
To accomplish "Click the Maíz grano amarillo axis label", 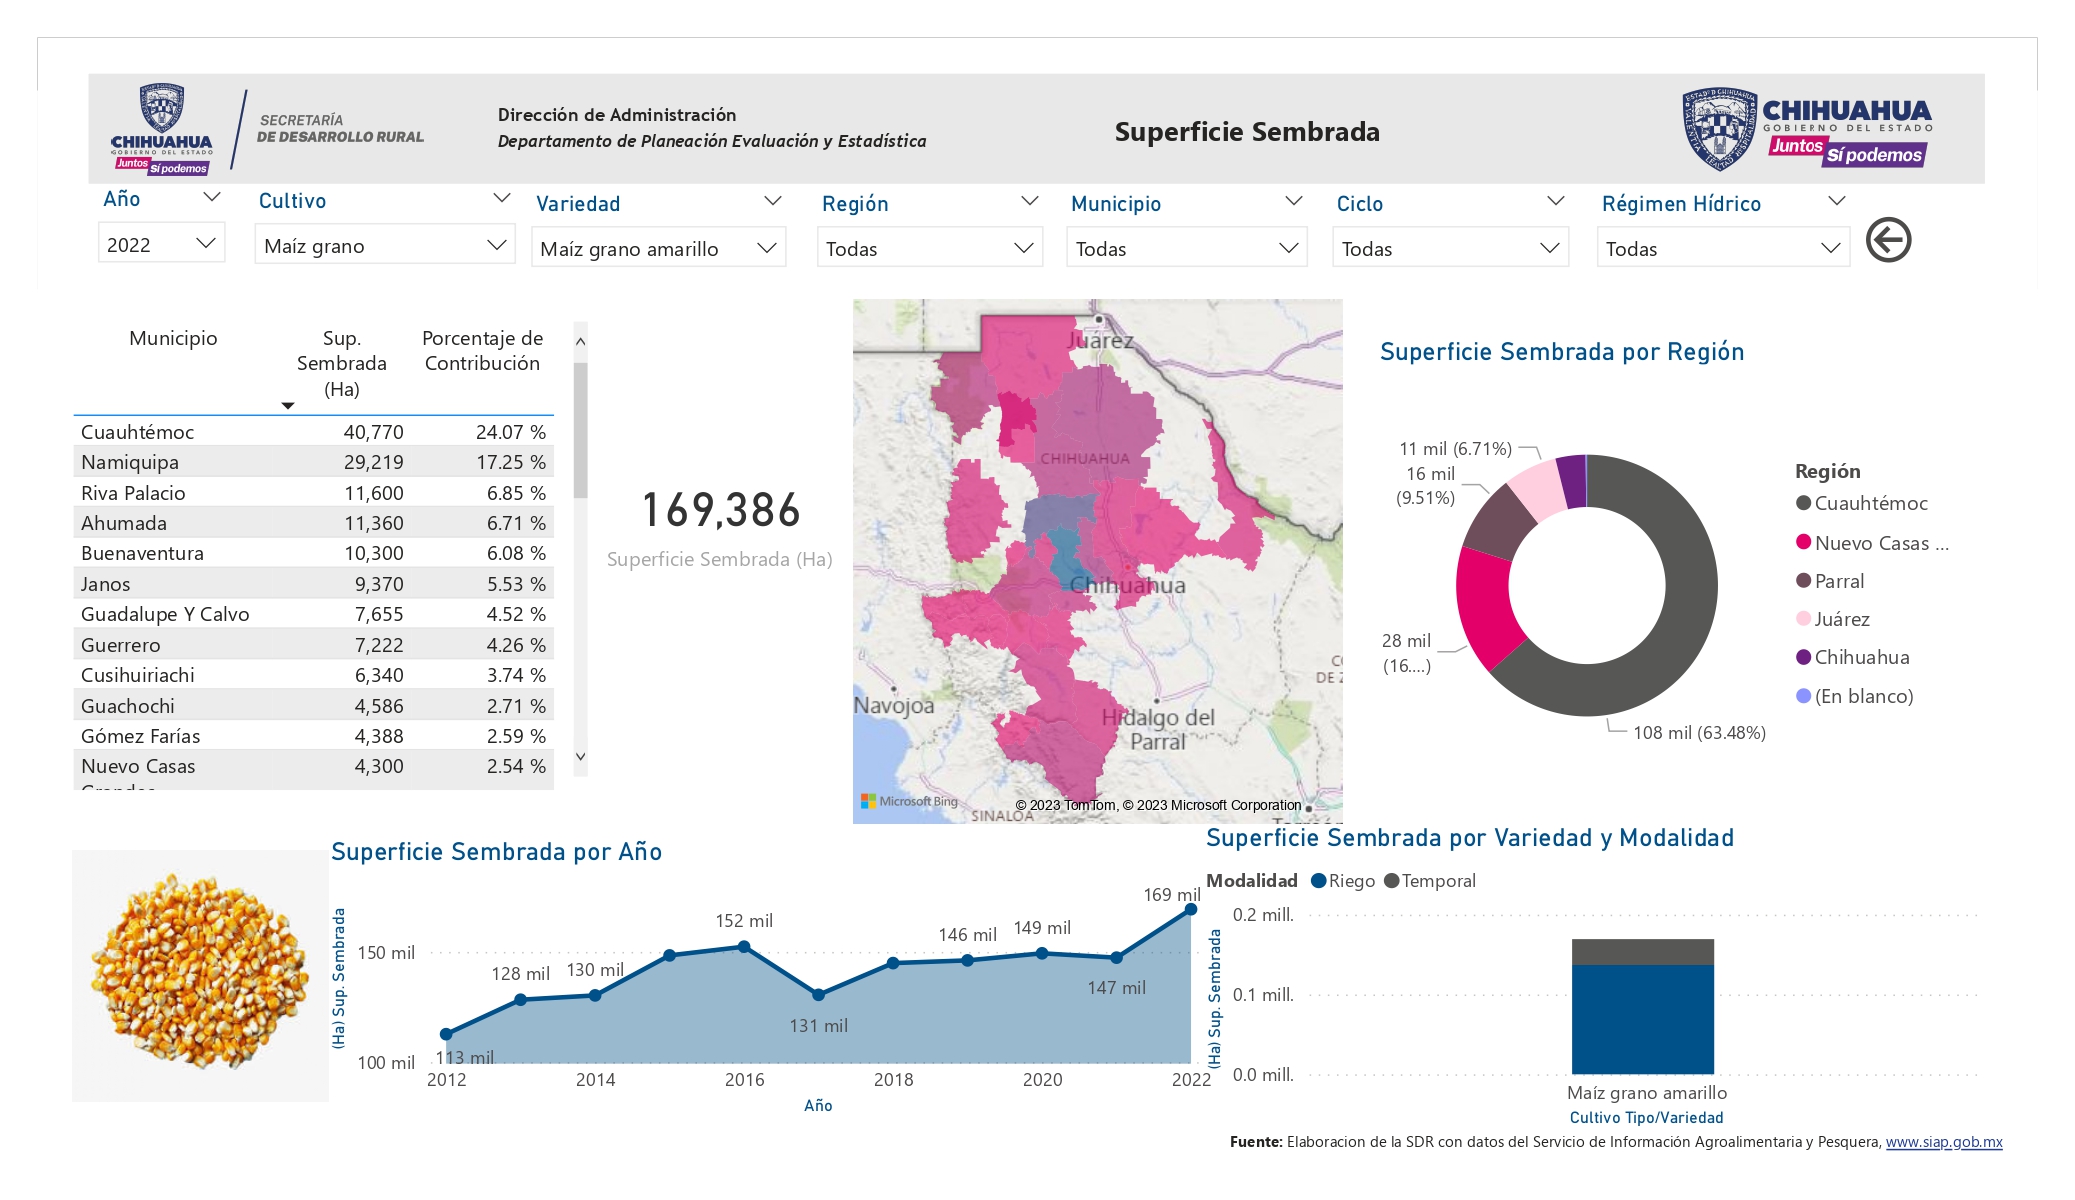I will pos(1647,1093).
